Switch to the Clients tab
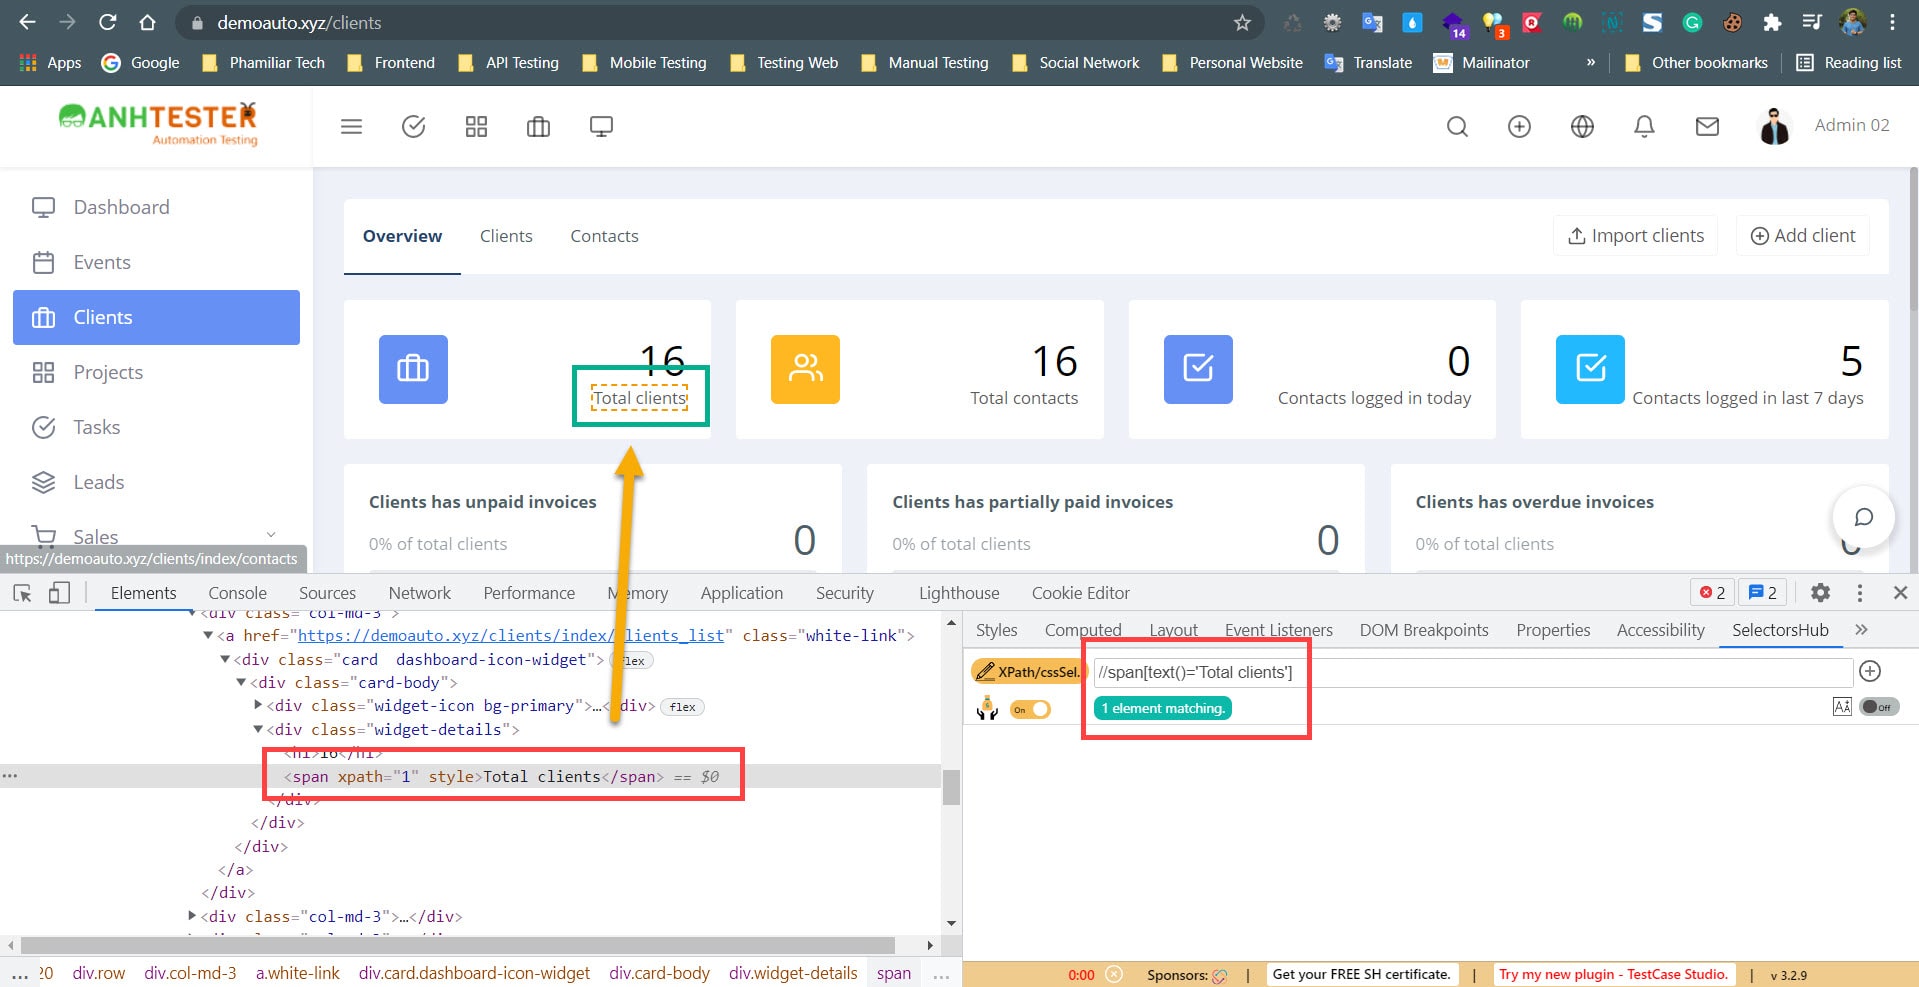The height and width of the screenshot is (987, 1919). (506, 236)
